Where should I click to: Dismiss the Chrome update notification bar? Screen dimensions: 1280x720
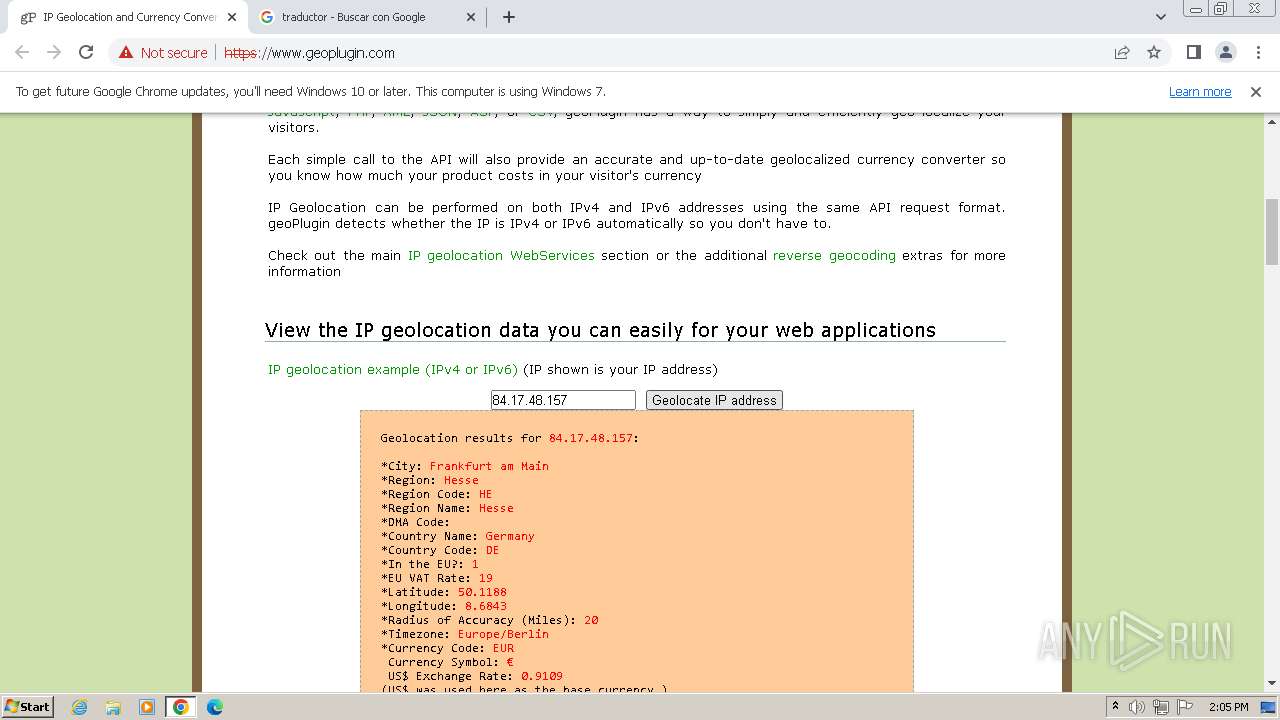(x=1256, y=92)
